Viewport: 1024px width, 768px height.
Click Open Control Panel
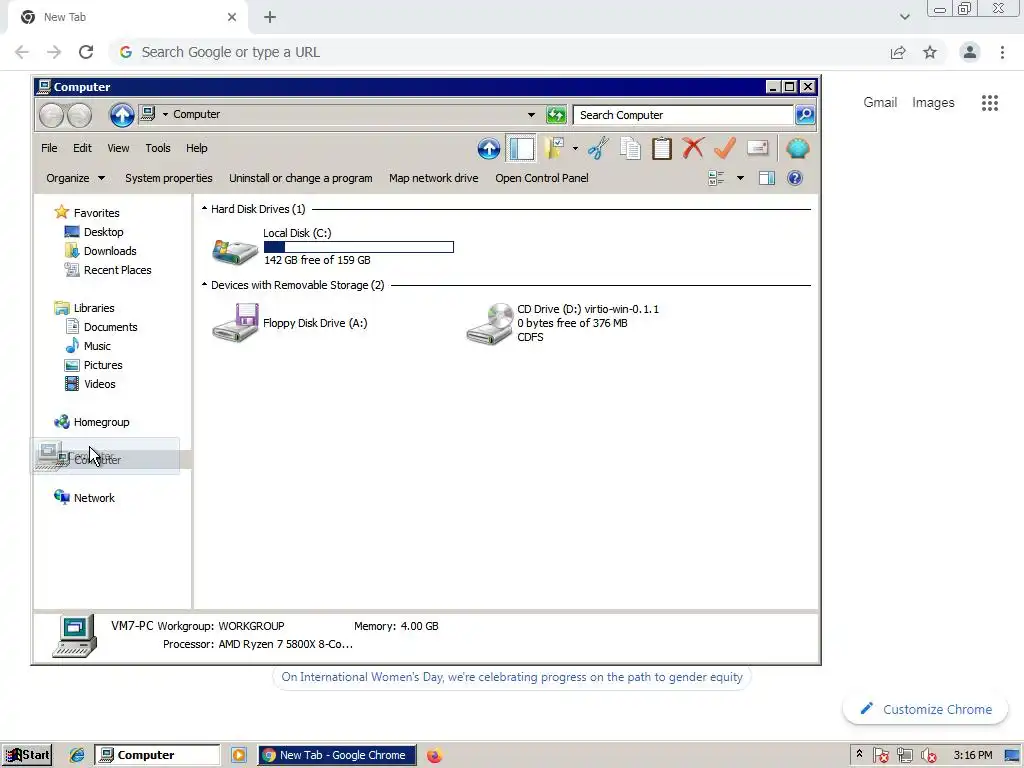click(x=541, y=178)
